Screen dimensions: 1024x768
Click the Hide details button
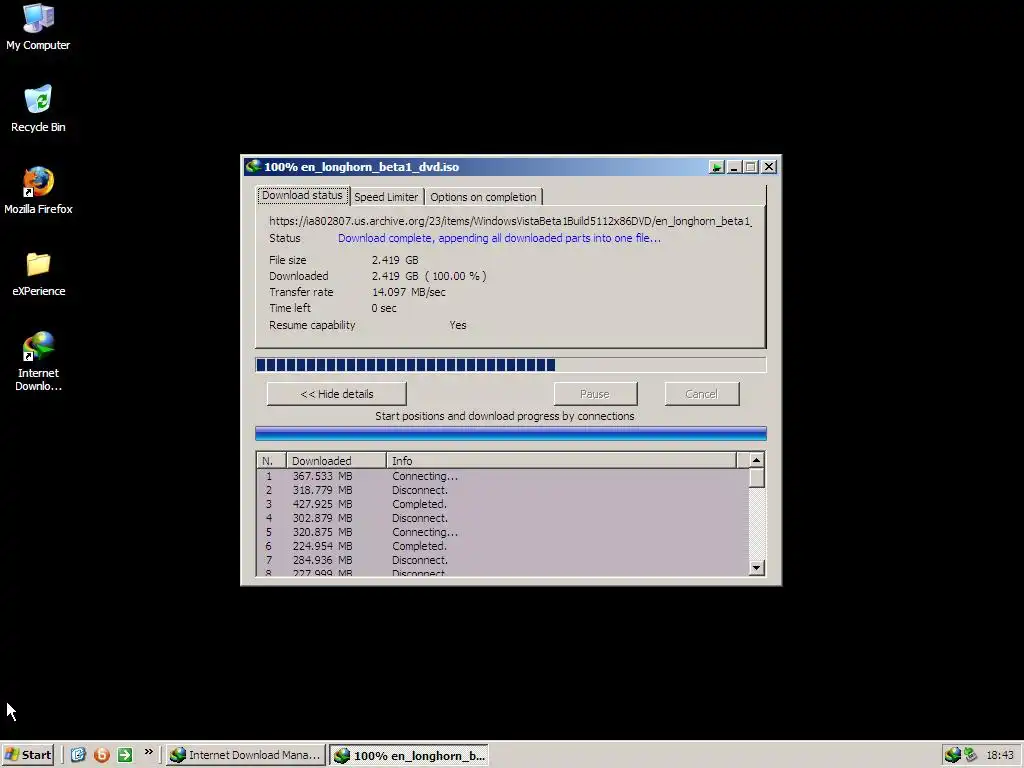(x=337, y=394)
